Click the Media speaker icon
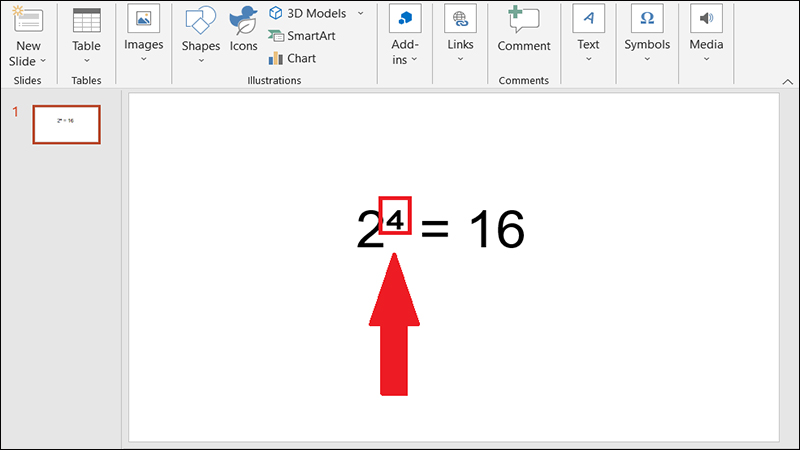The width and height of the screenshot is (800, 450). (706, 18)
